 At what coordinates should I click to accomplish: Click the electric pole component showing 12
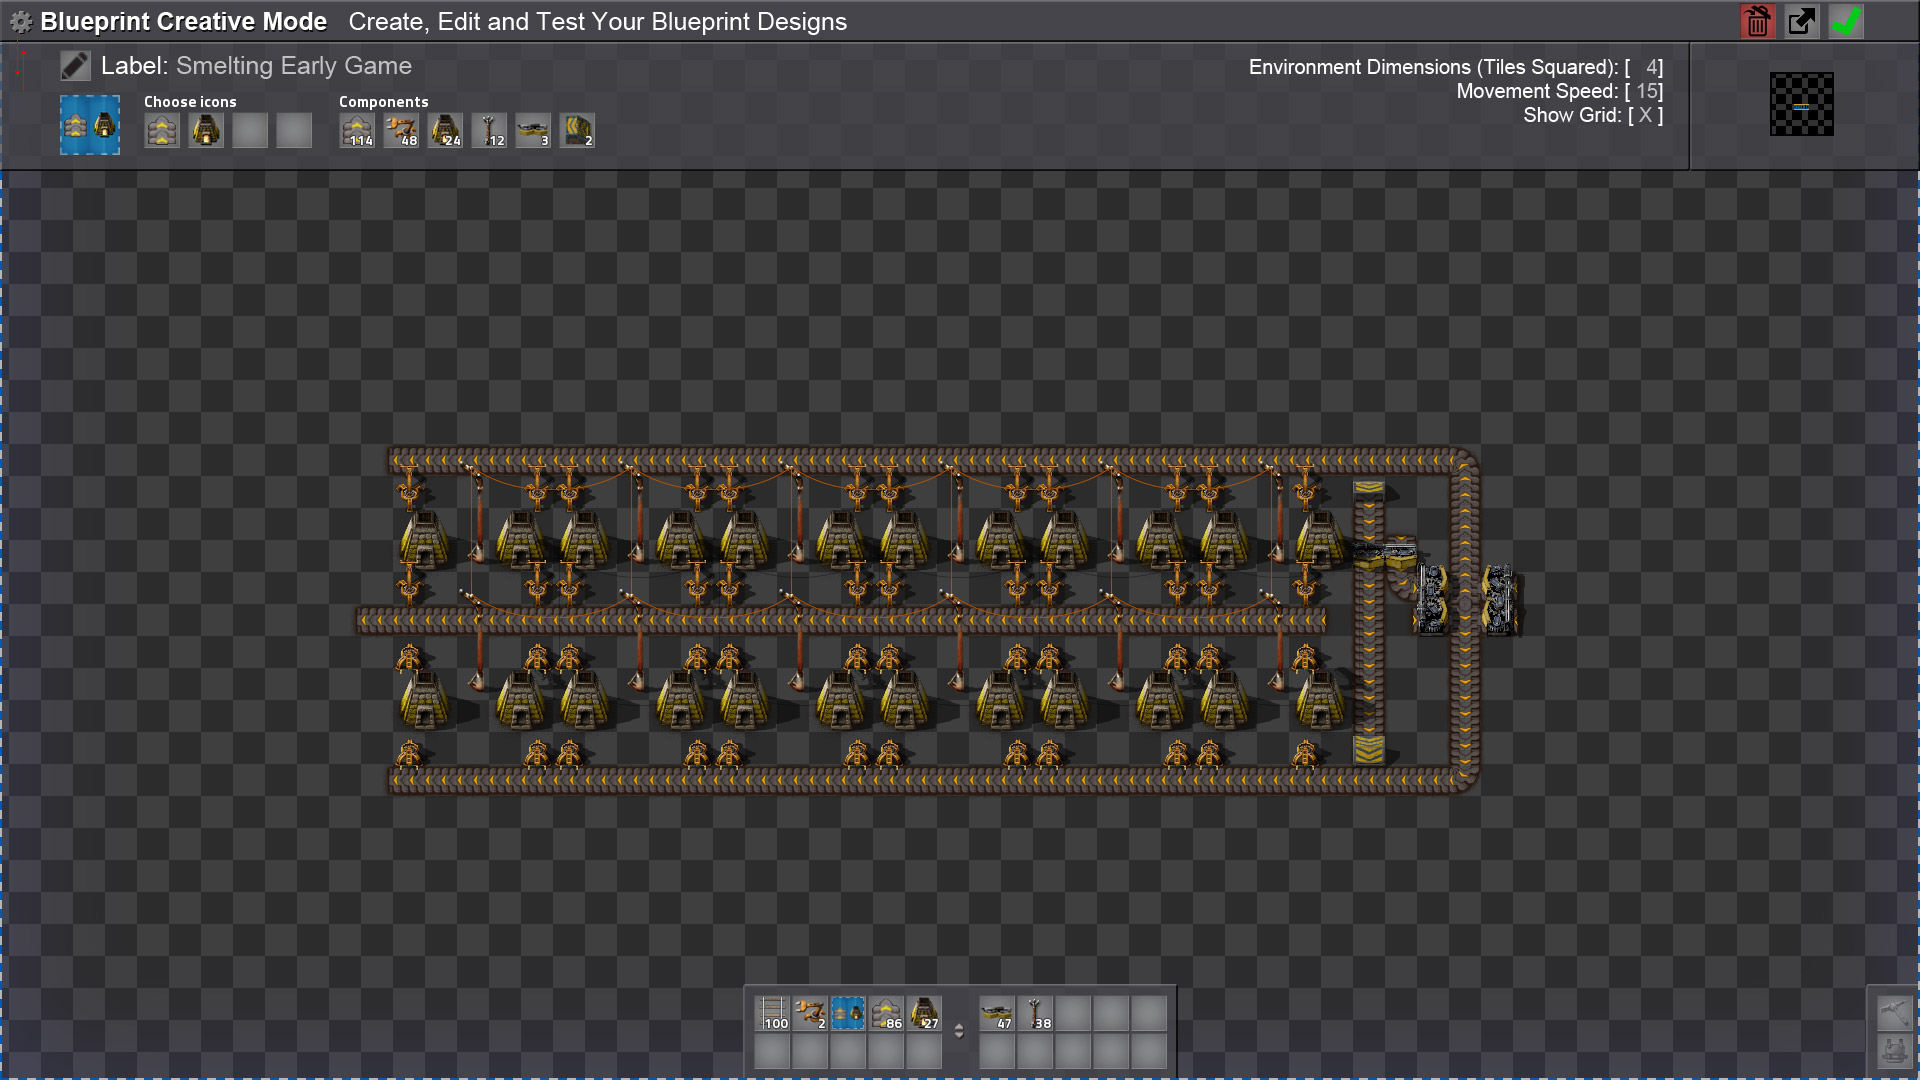tap(489, 130)
